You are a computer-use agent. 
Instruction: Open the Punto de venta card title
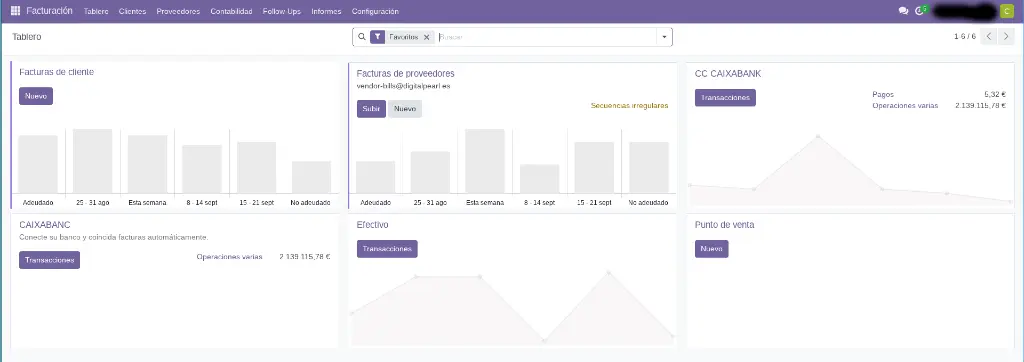(x=724, y=225)
